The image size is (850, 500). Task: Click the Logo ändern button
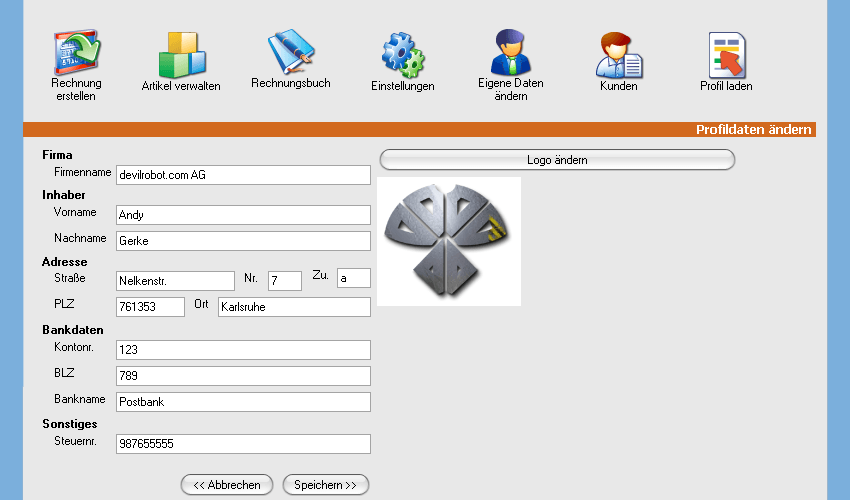click(x=557, y=160)
